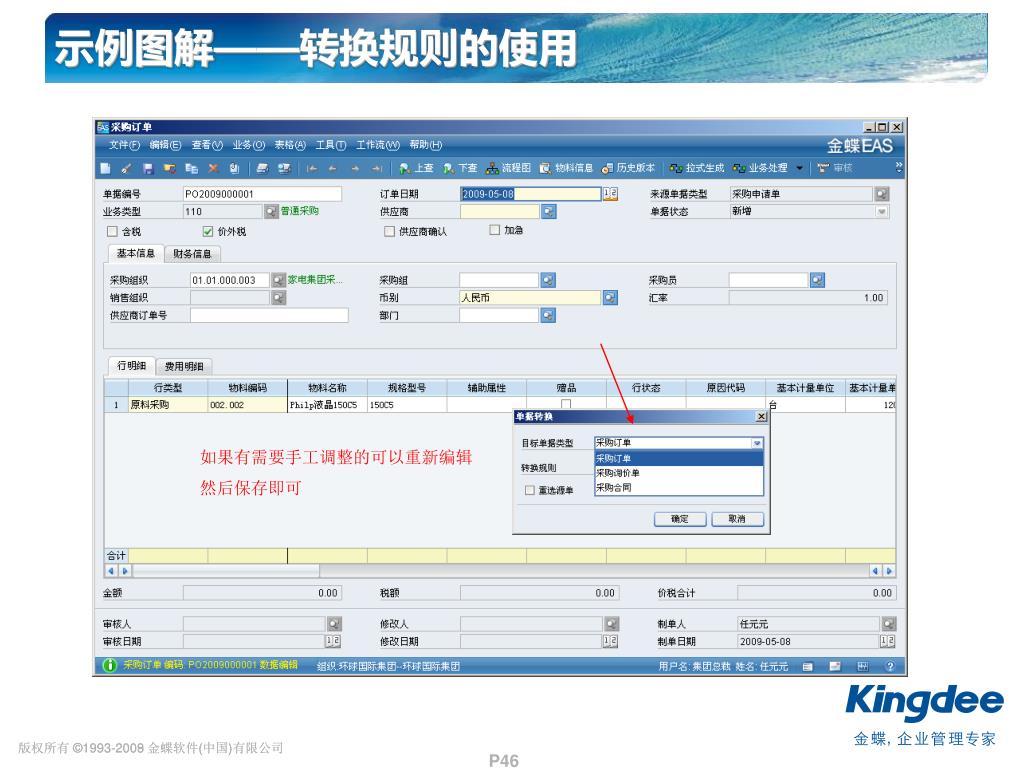The image size is (1024, 768).
Task: Go to next record arrow icon
Action: pos(355,168)
